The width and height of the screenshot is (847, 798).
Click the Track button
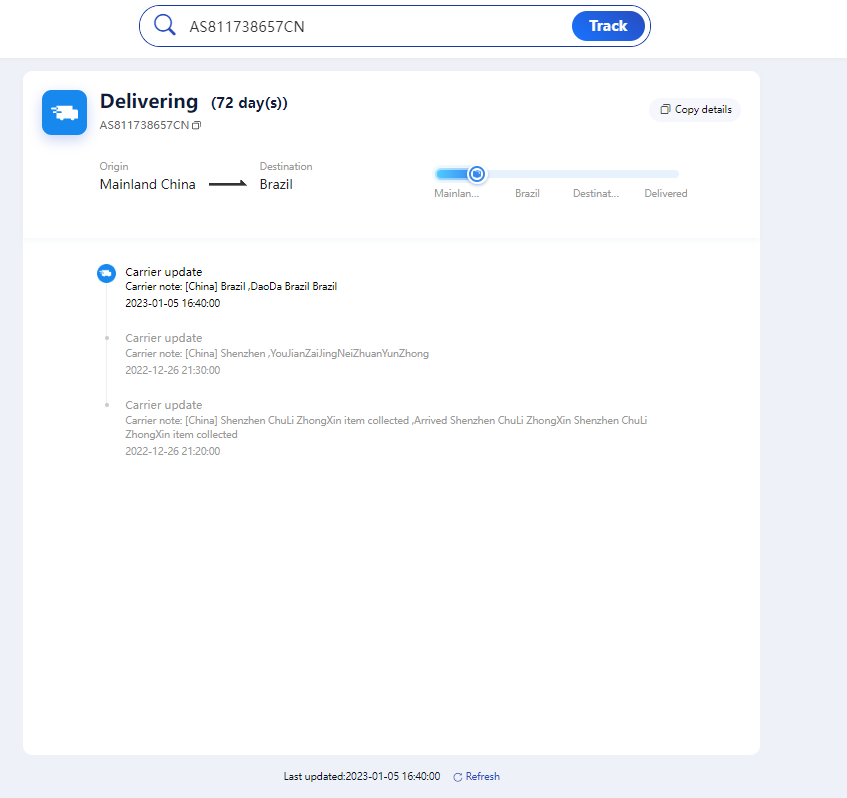tap(608, 26)
